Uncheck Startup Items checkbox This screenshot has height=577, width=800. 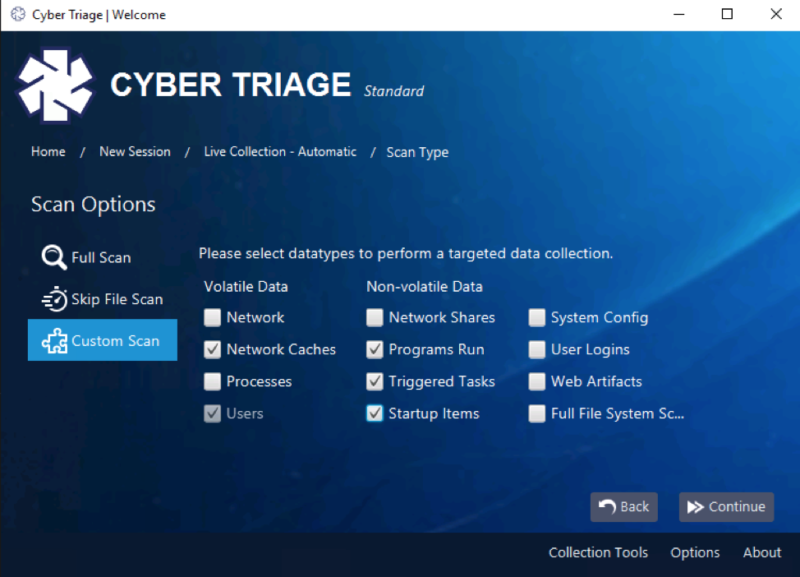374,414
